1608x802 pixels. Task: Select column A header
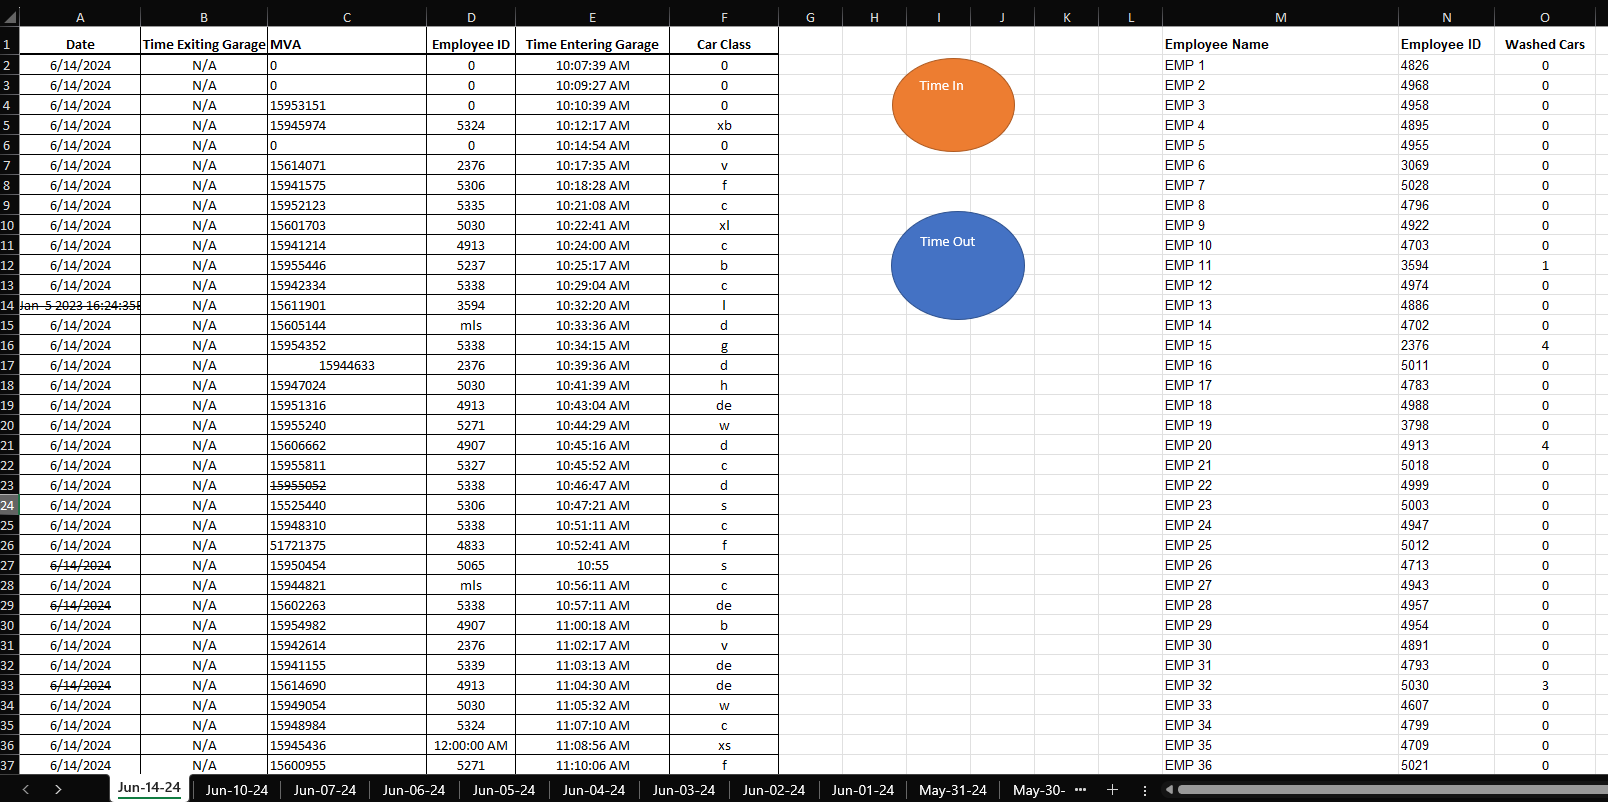tap(80, 18)
